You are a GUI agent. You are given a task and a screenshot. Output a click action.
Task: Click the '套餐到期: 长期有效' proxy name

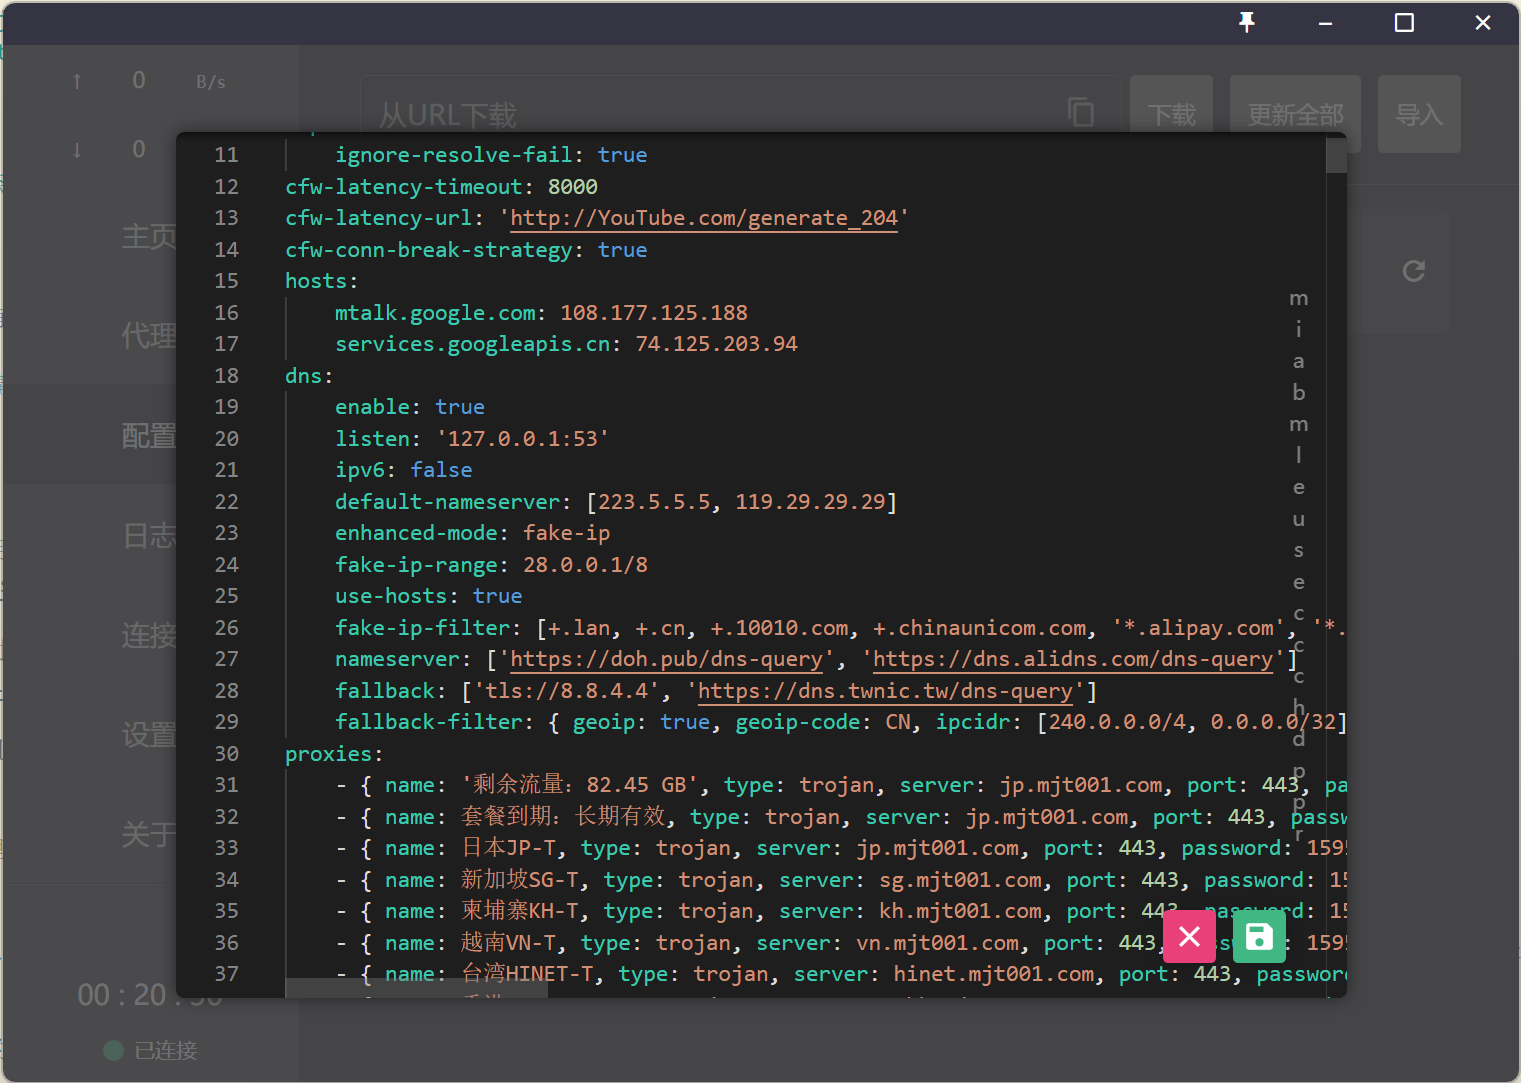[x=563, y=817]
